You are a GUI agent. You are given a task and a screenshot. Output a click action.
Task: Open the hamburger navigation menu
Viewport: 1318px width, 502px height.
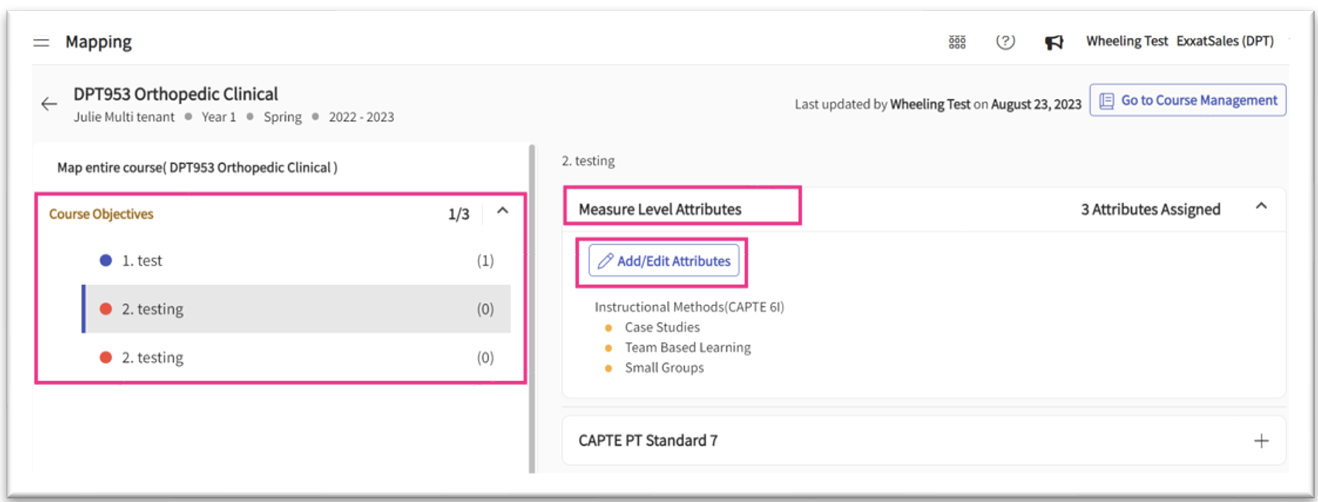41,43
